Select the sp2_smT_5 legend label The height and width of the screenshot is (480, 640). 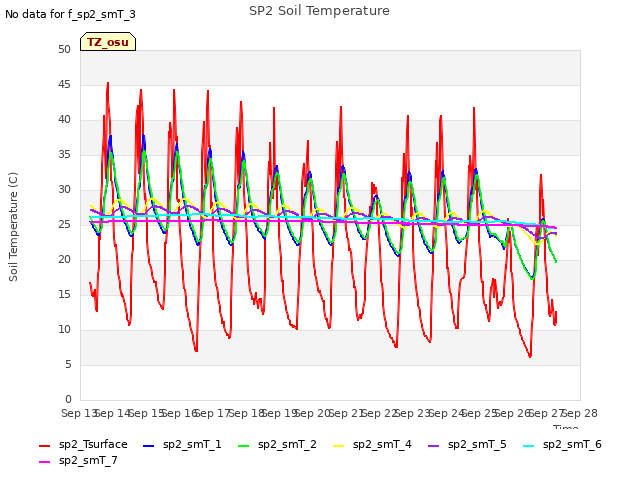[x=477, y=444]
